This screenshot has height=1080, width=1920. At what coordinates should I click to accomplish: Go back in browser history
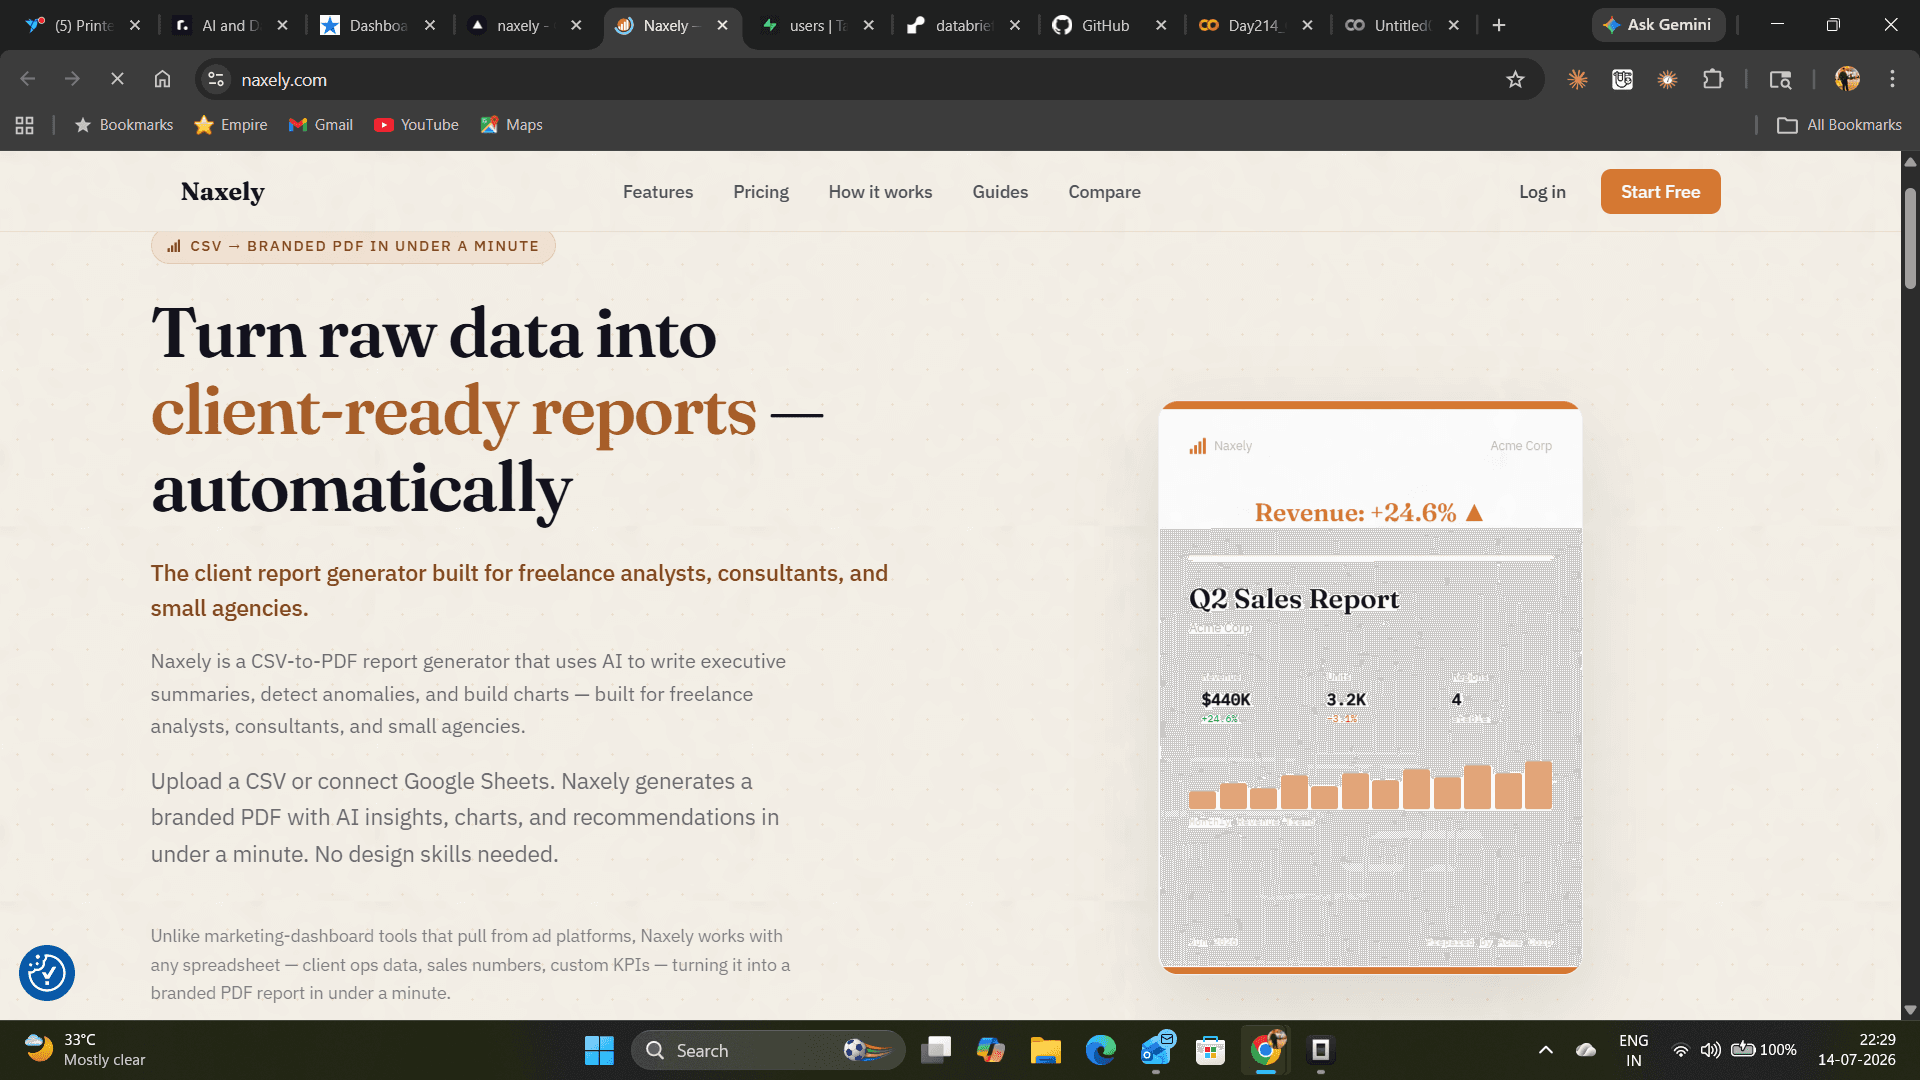tap(28, 79)
